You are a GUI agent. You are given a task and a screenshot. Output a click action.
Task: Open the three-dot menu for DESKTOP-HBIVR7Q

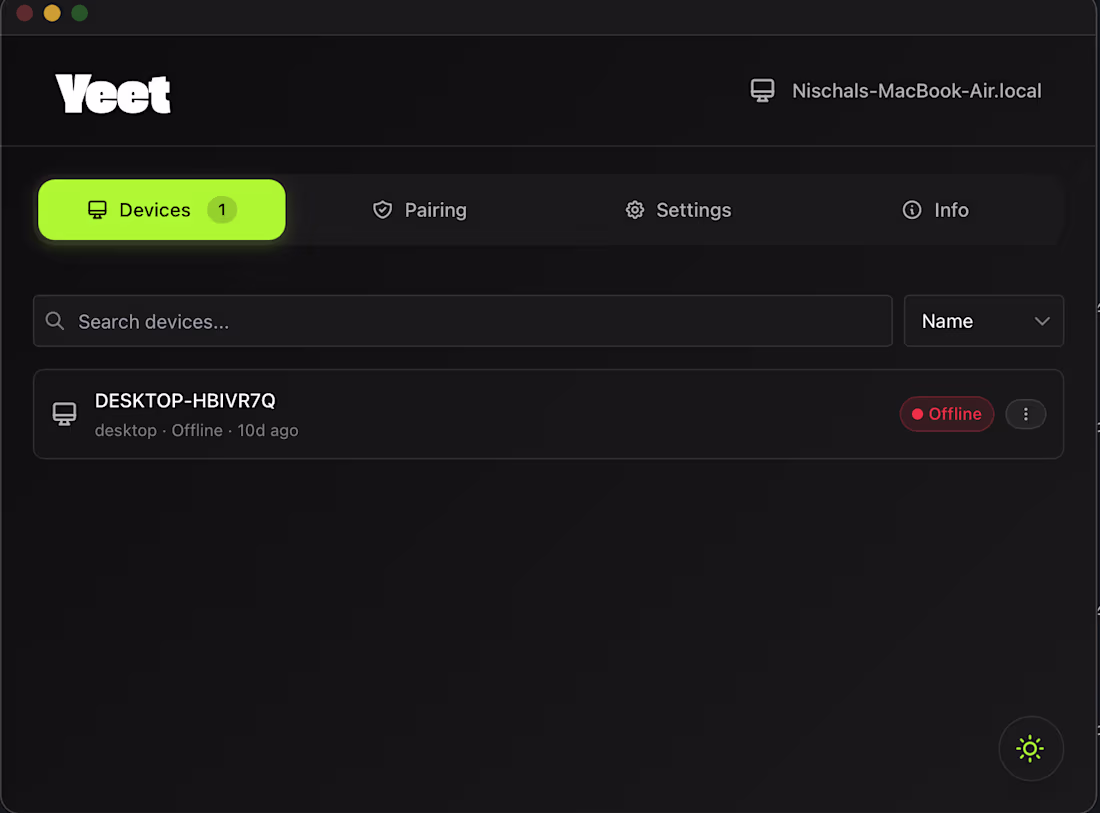click(1025, 414)
